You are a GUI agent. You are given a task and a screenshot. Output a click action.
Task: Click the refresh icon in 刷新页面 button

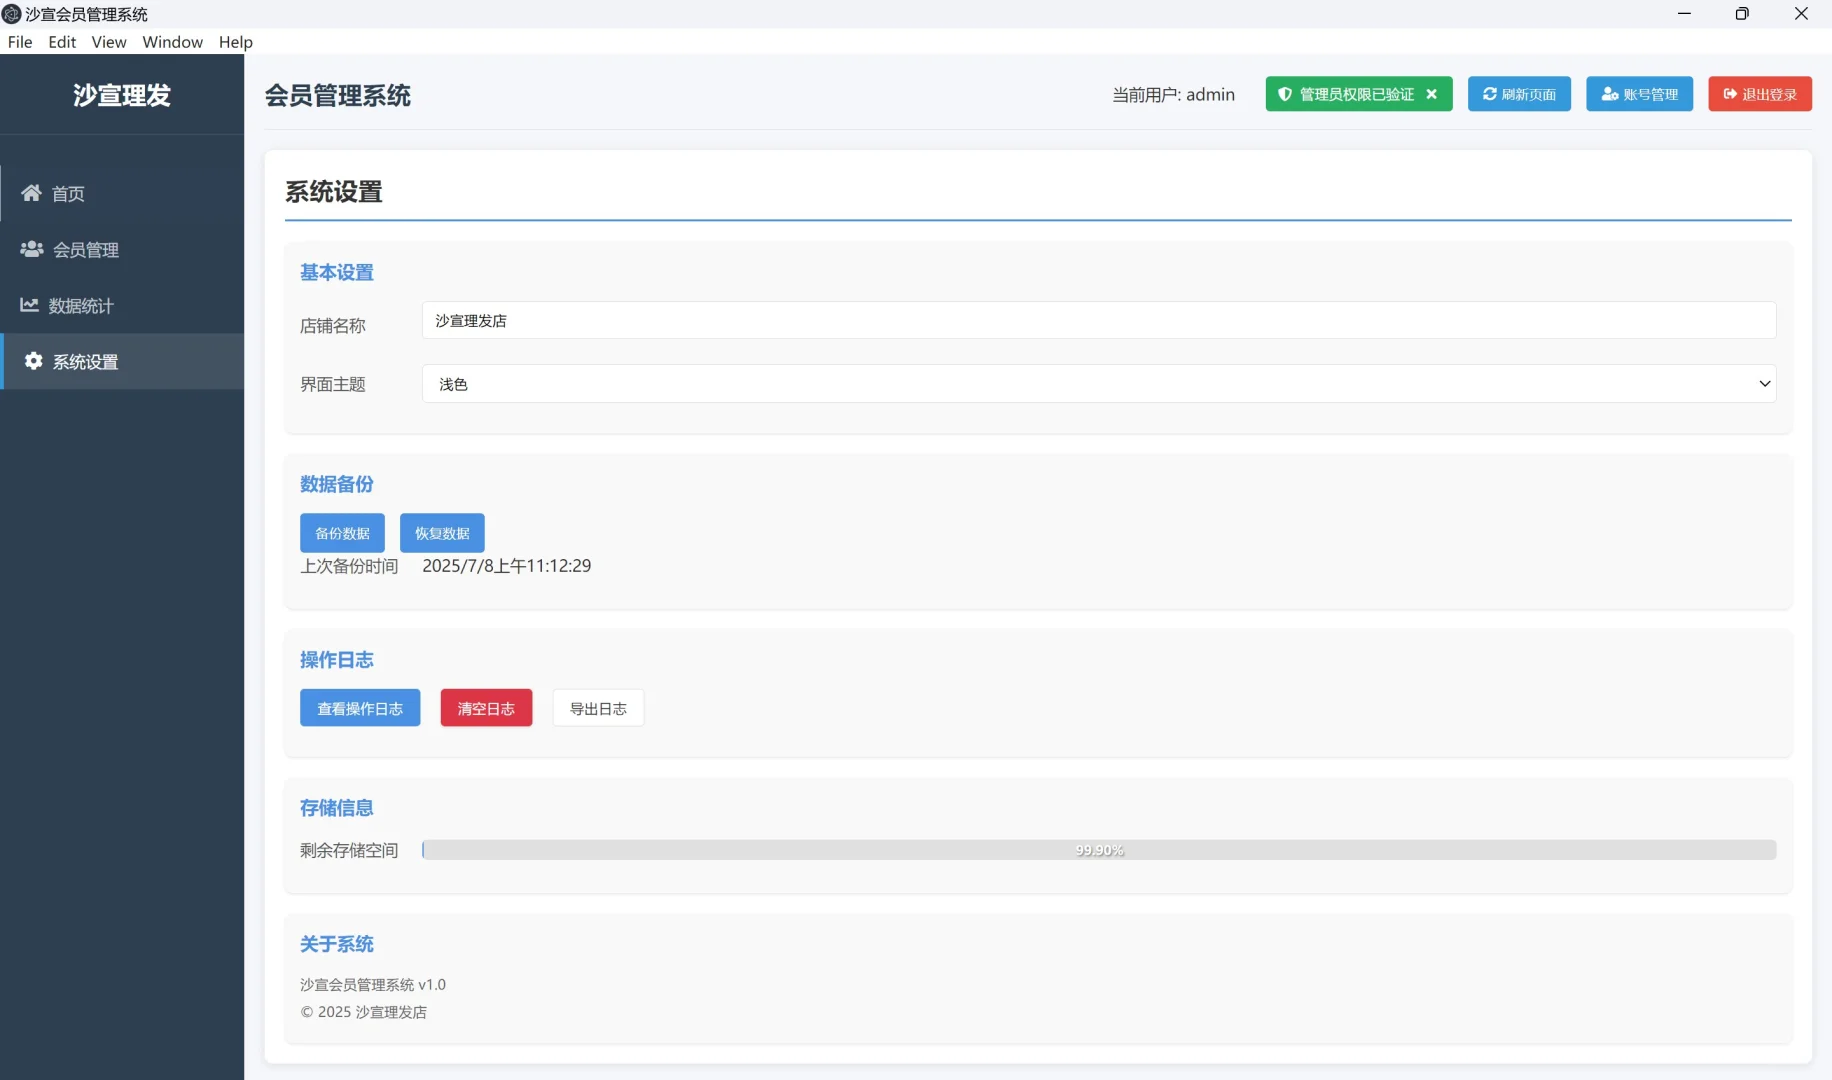(x=1490, y=94)
